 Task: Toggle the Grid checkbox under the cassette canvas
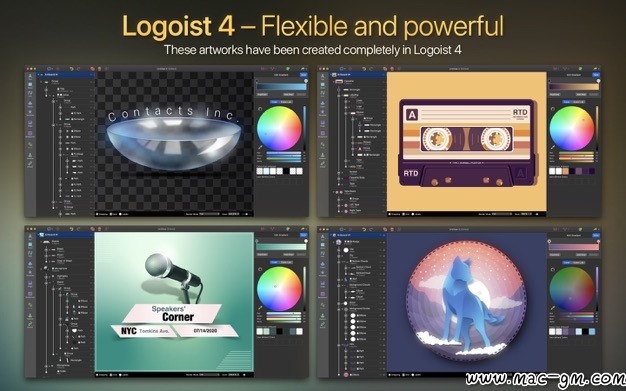403,214
